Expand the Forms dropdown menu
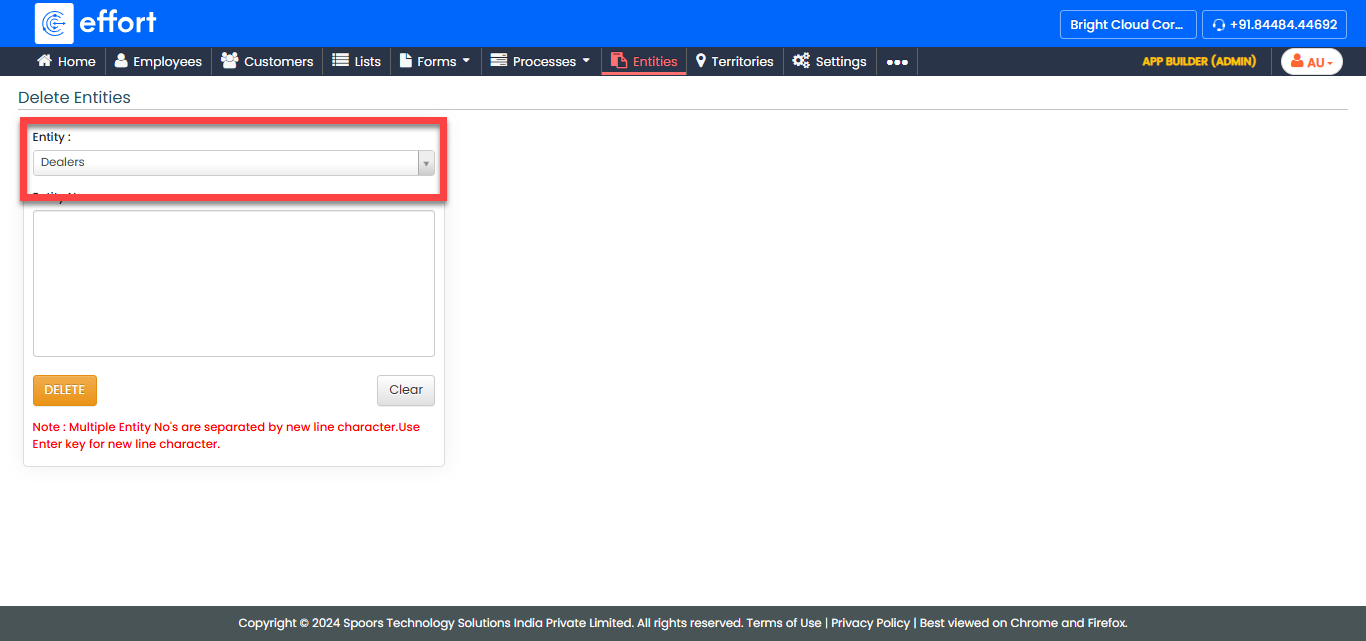This screenshot has height=641, width=1366. [x=435, y=61]
